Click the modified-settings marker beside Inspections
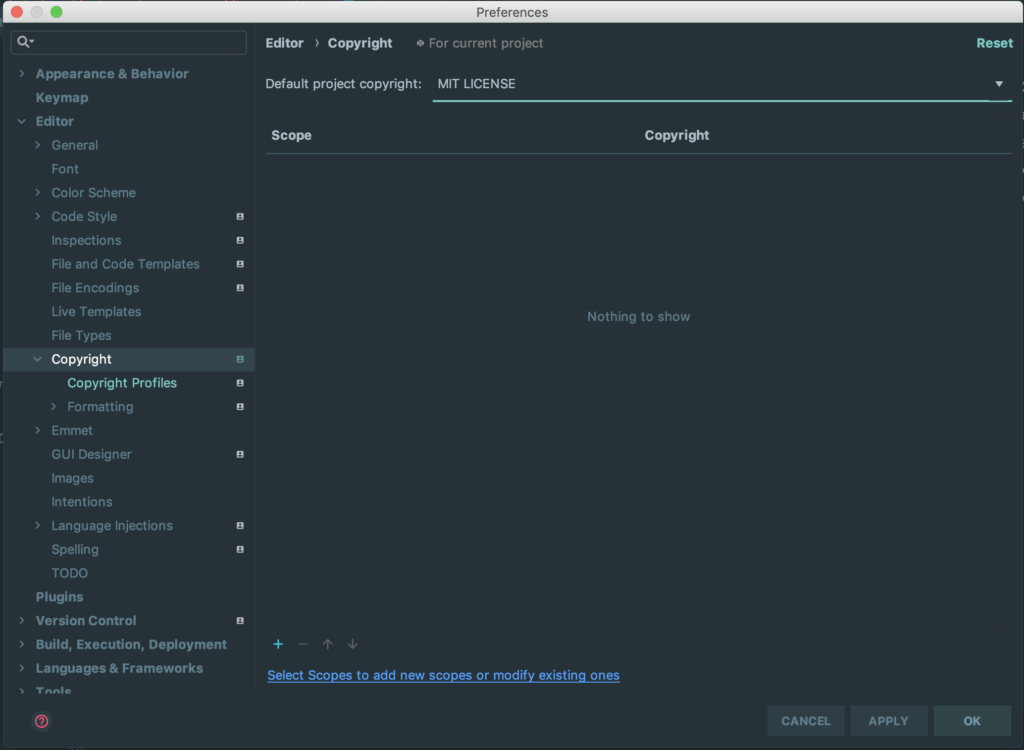Screen dimensions: 1024x750 (x=239, y=240)
